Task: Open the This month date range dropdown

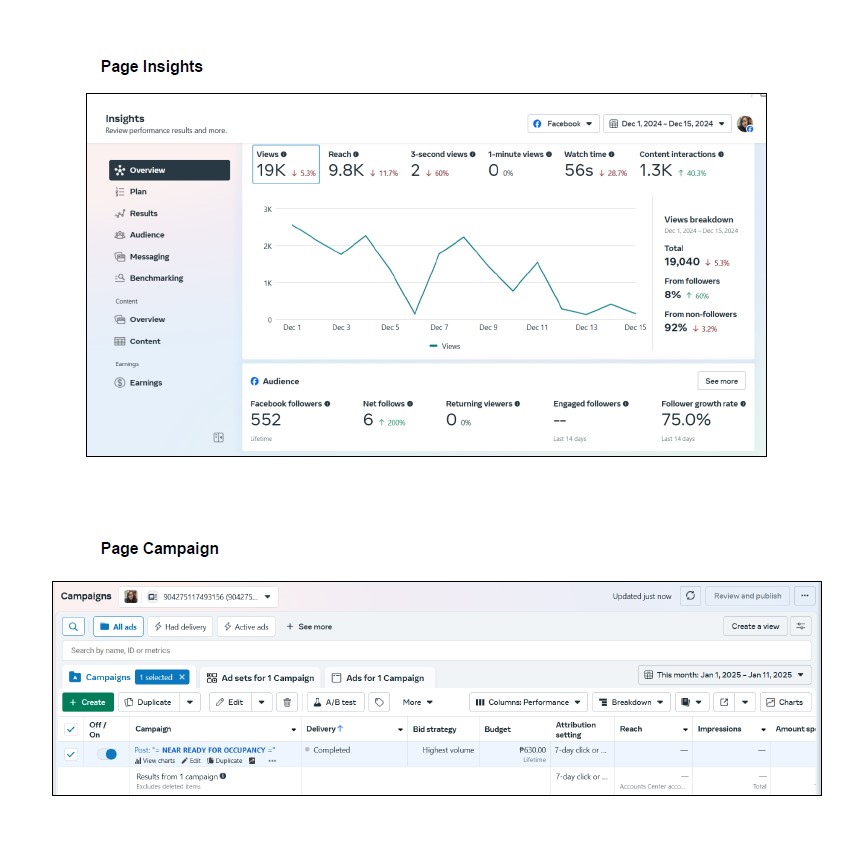Action: coord(724,675)
